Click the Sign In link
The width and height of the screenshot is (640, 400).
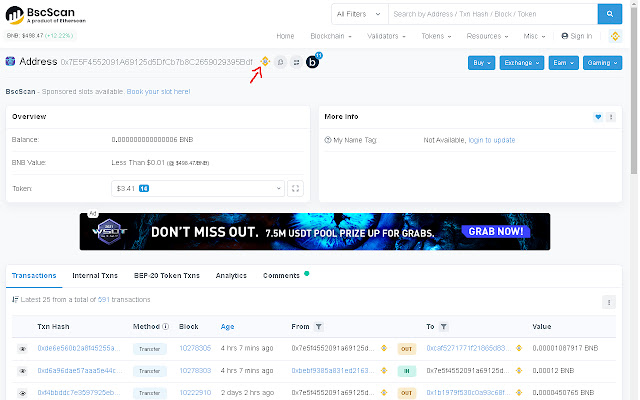click(578, 36)
